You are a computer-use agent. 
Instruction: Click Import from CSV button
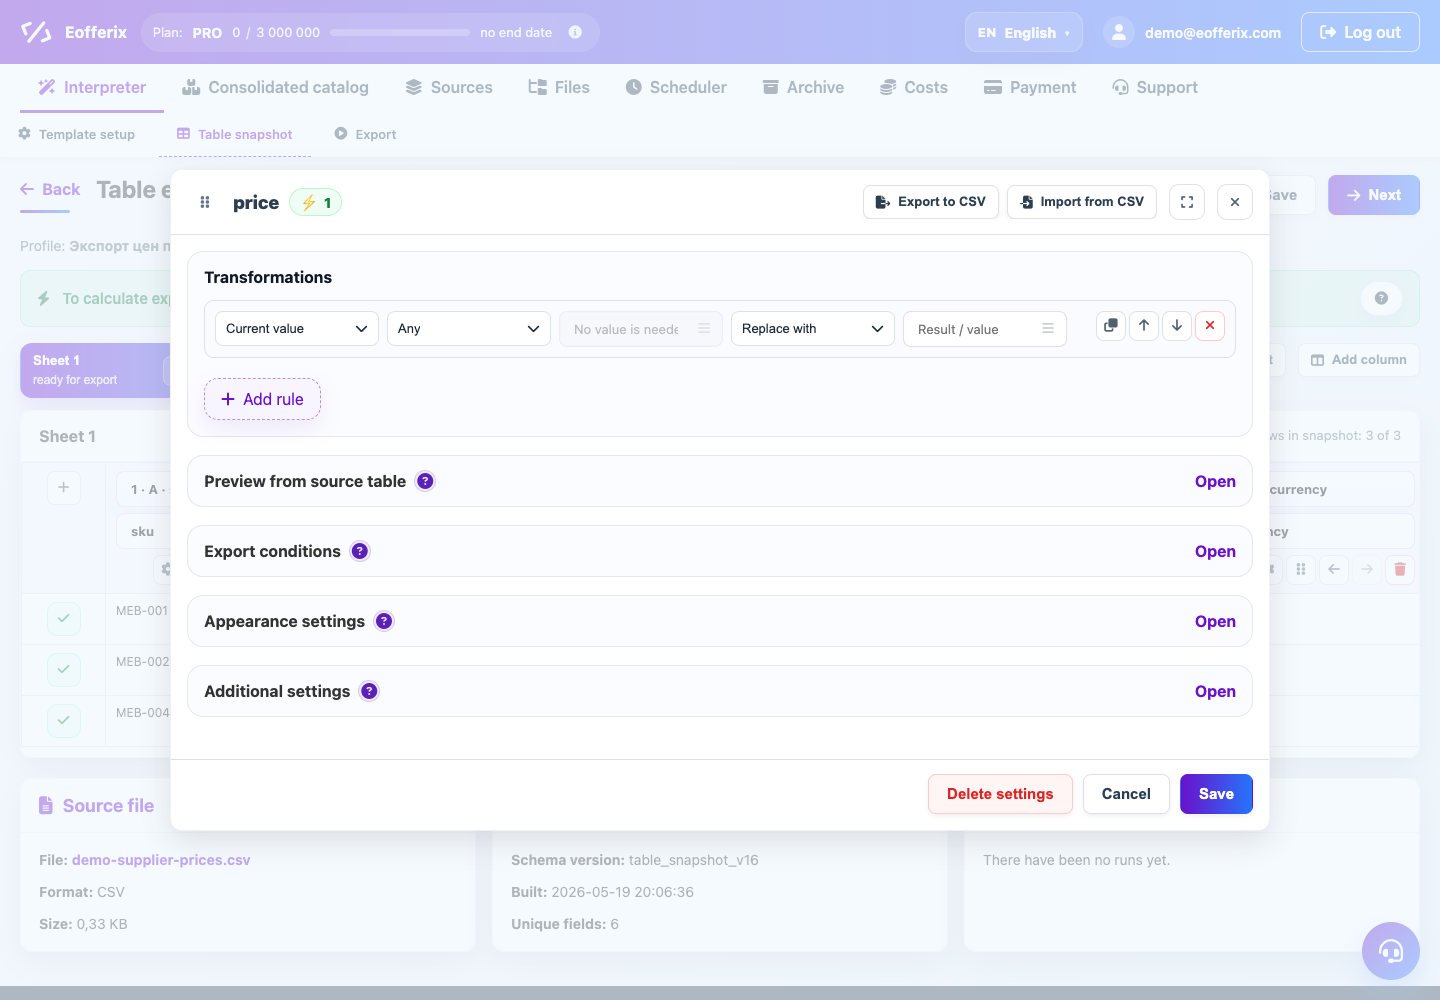click(1082, 202)
